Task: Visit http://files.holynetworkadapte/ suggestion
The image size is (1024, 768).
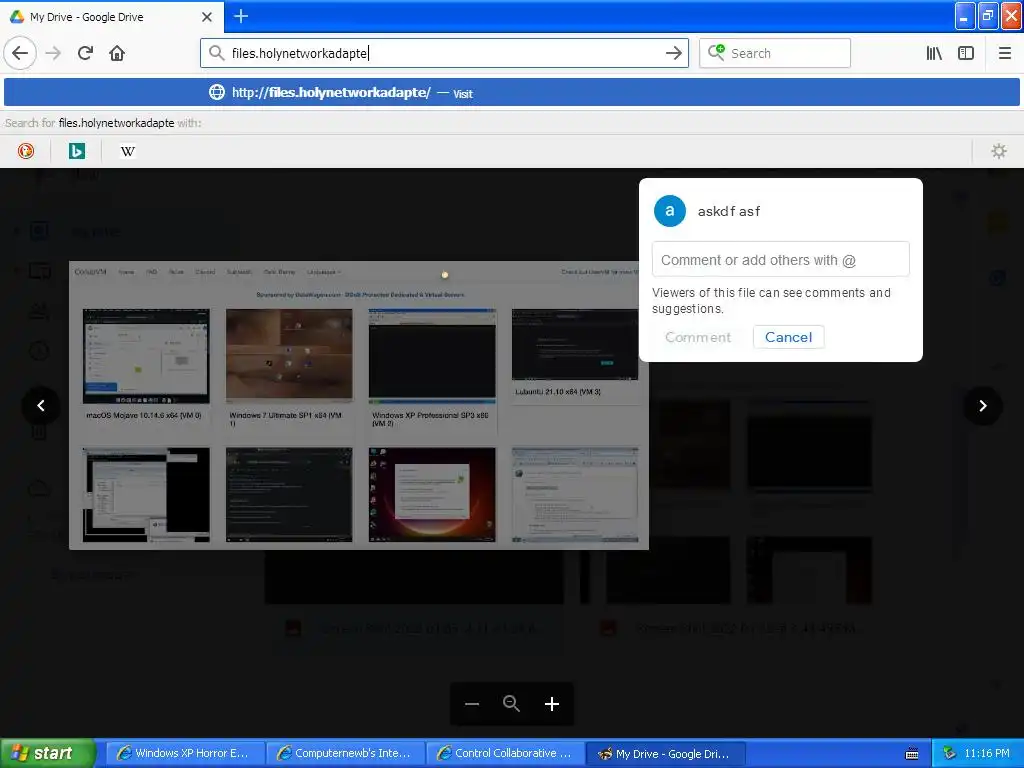Action: (511, 92)
